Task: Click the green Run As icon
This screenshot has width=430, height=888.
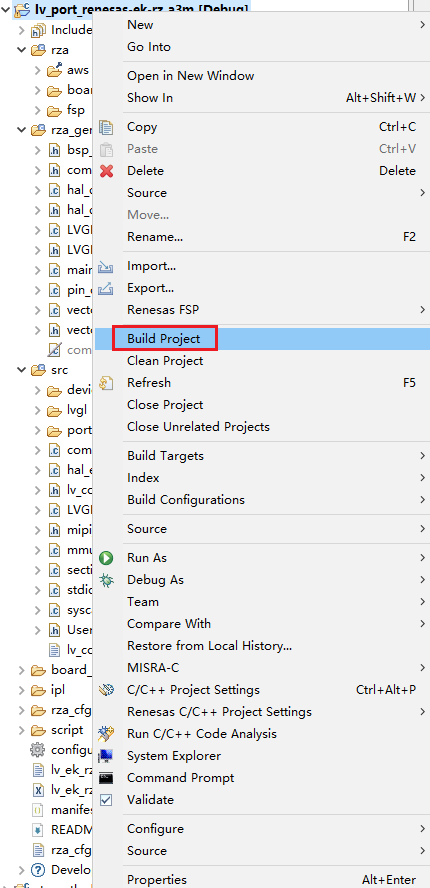Action: 106,558
